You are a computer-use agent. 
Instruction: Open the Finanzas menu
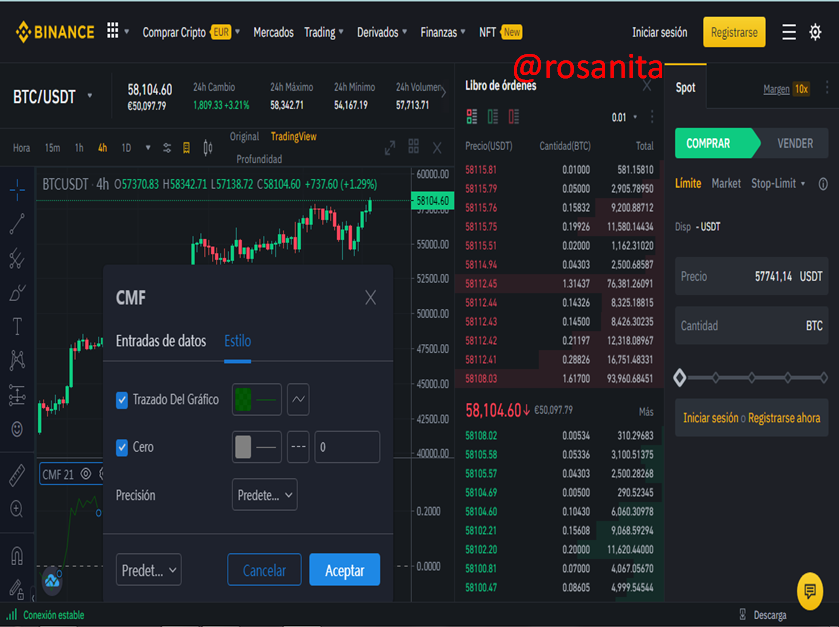(443, 32)
